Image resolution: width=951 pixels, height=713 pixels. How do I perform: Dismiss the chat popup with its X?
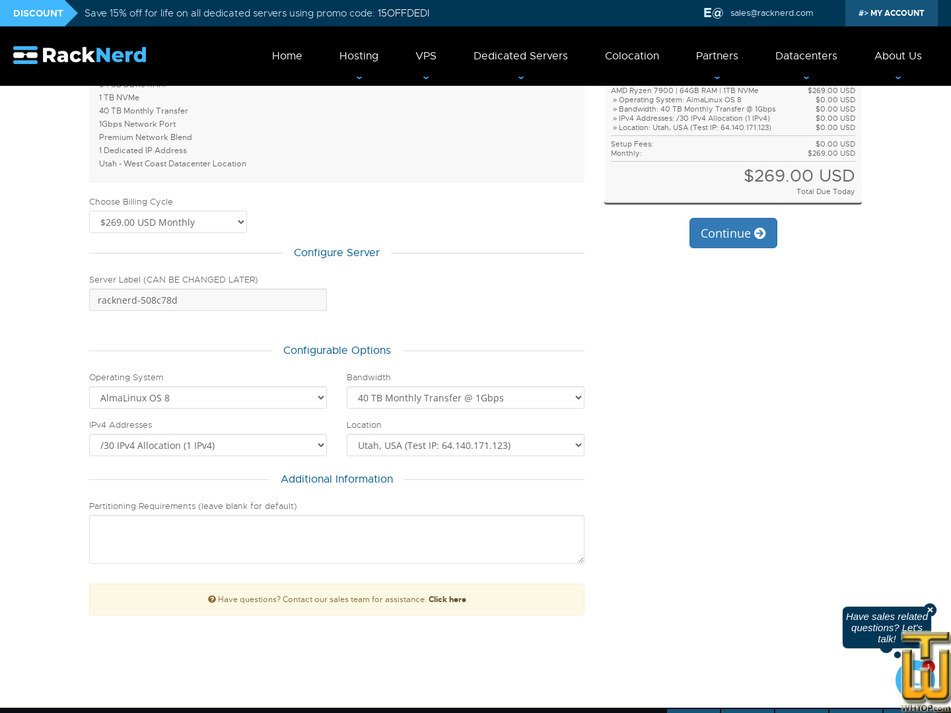pos(930,610)
